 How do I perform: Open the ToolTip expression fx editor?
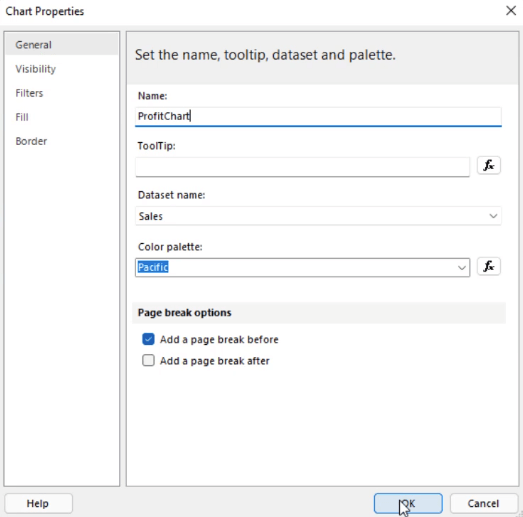489,165
